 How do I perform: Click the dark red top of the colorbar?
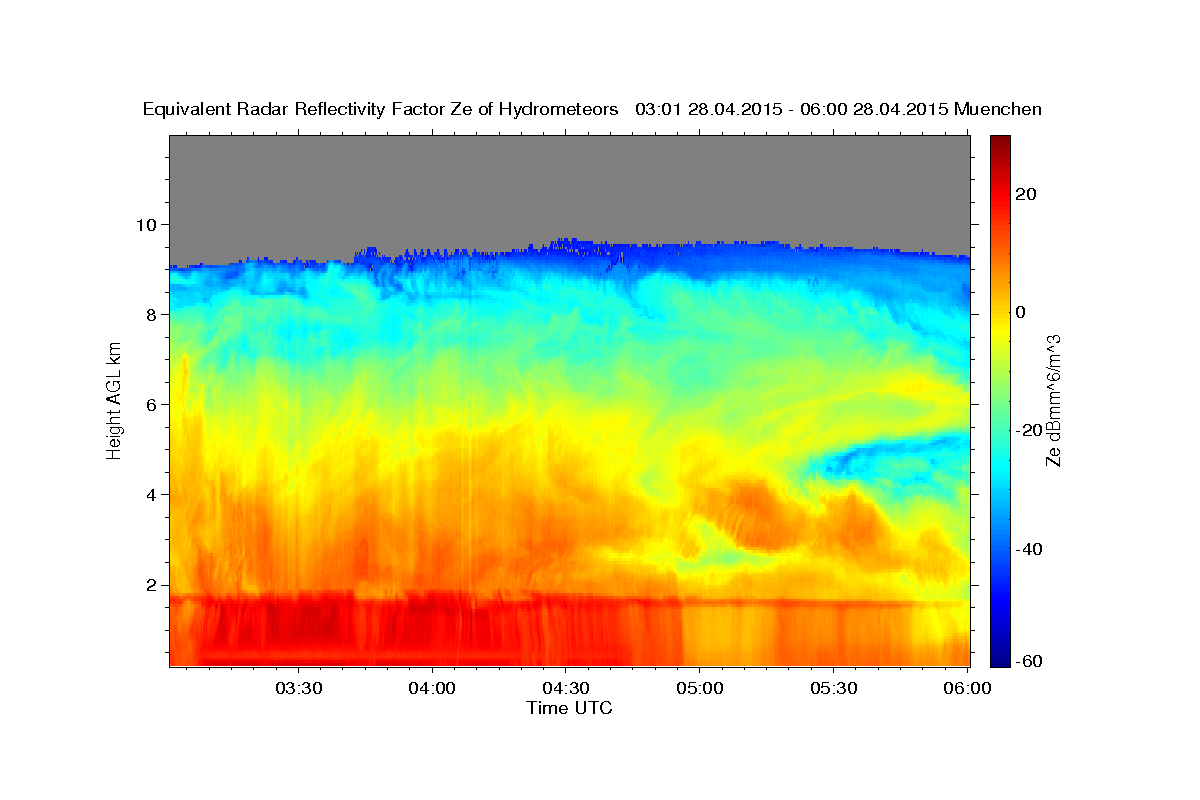pyautogui.click(x=1000, y=145)
